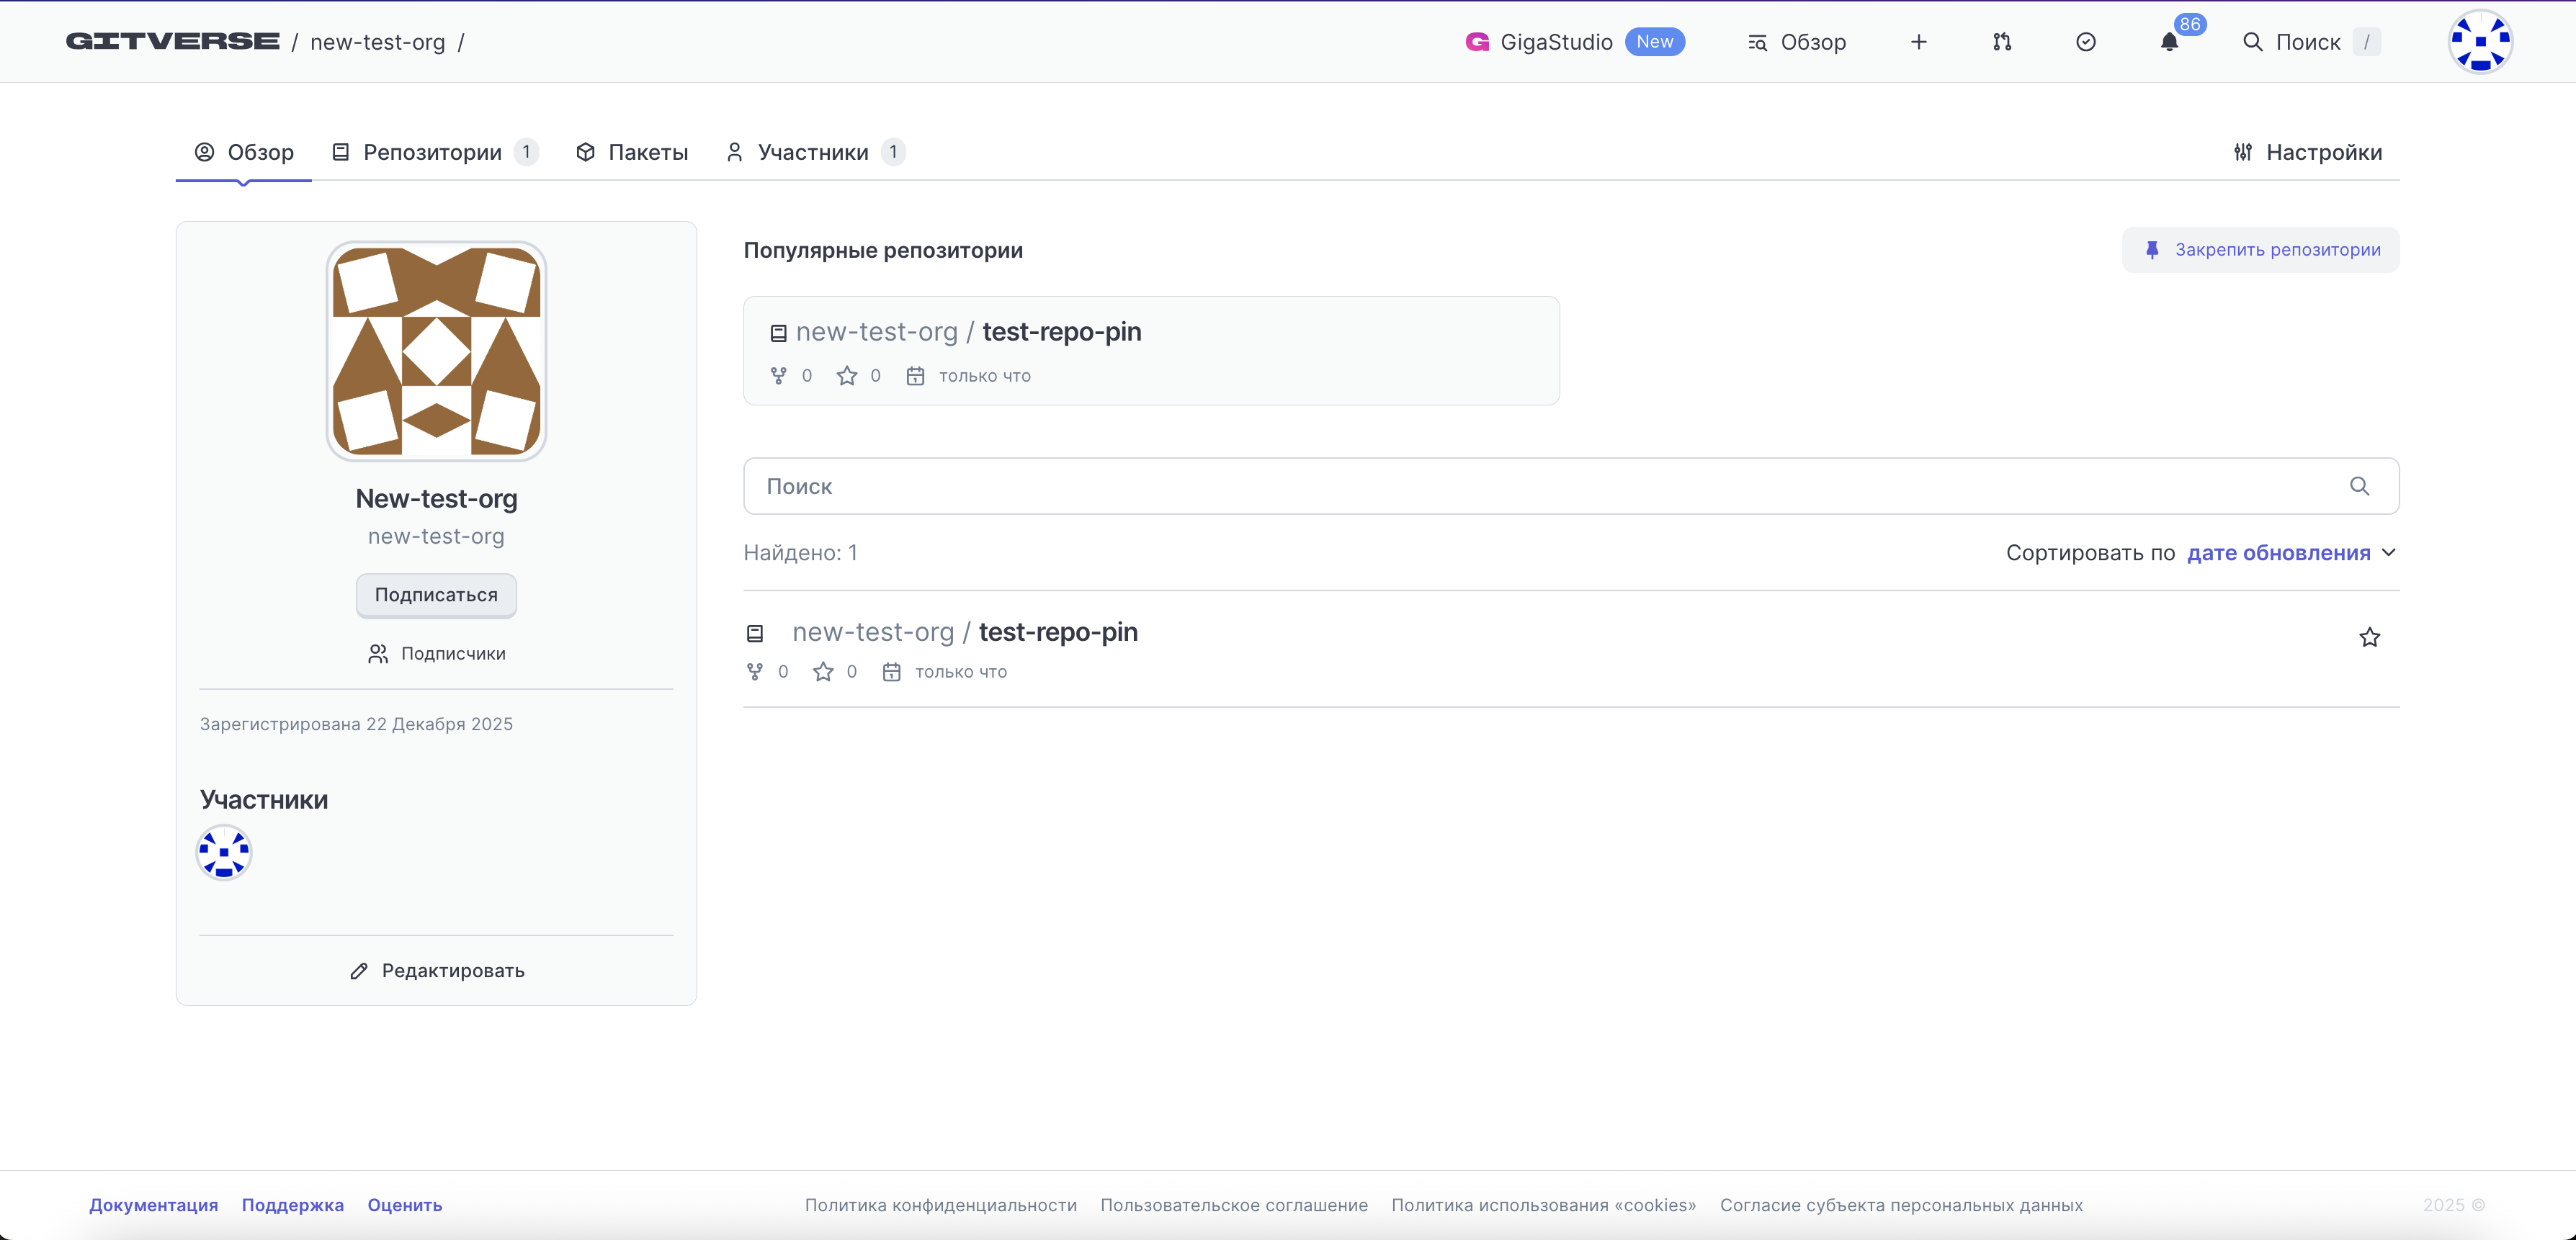The height and width of the screenshot is (1240, 2576).
Task: Click Редактировать in the profile card
Action: [437, 971]
